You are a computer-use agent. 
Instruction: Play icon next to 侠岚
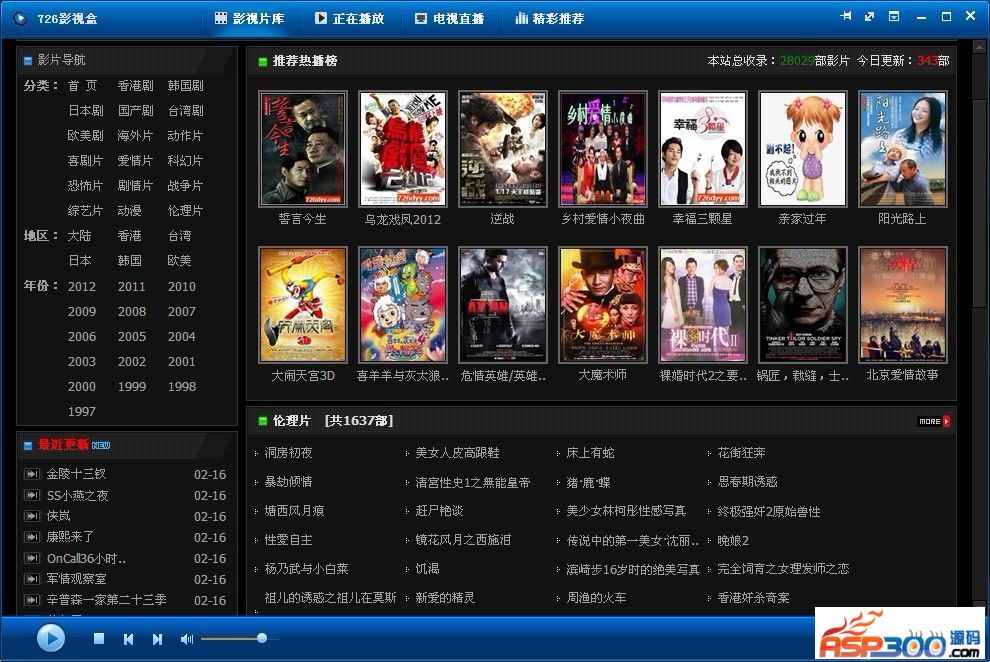tap(32, 516)
